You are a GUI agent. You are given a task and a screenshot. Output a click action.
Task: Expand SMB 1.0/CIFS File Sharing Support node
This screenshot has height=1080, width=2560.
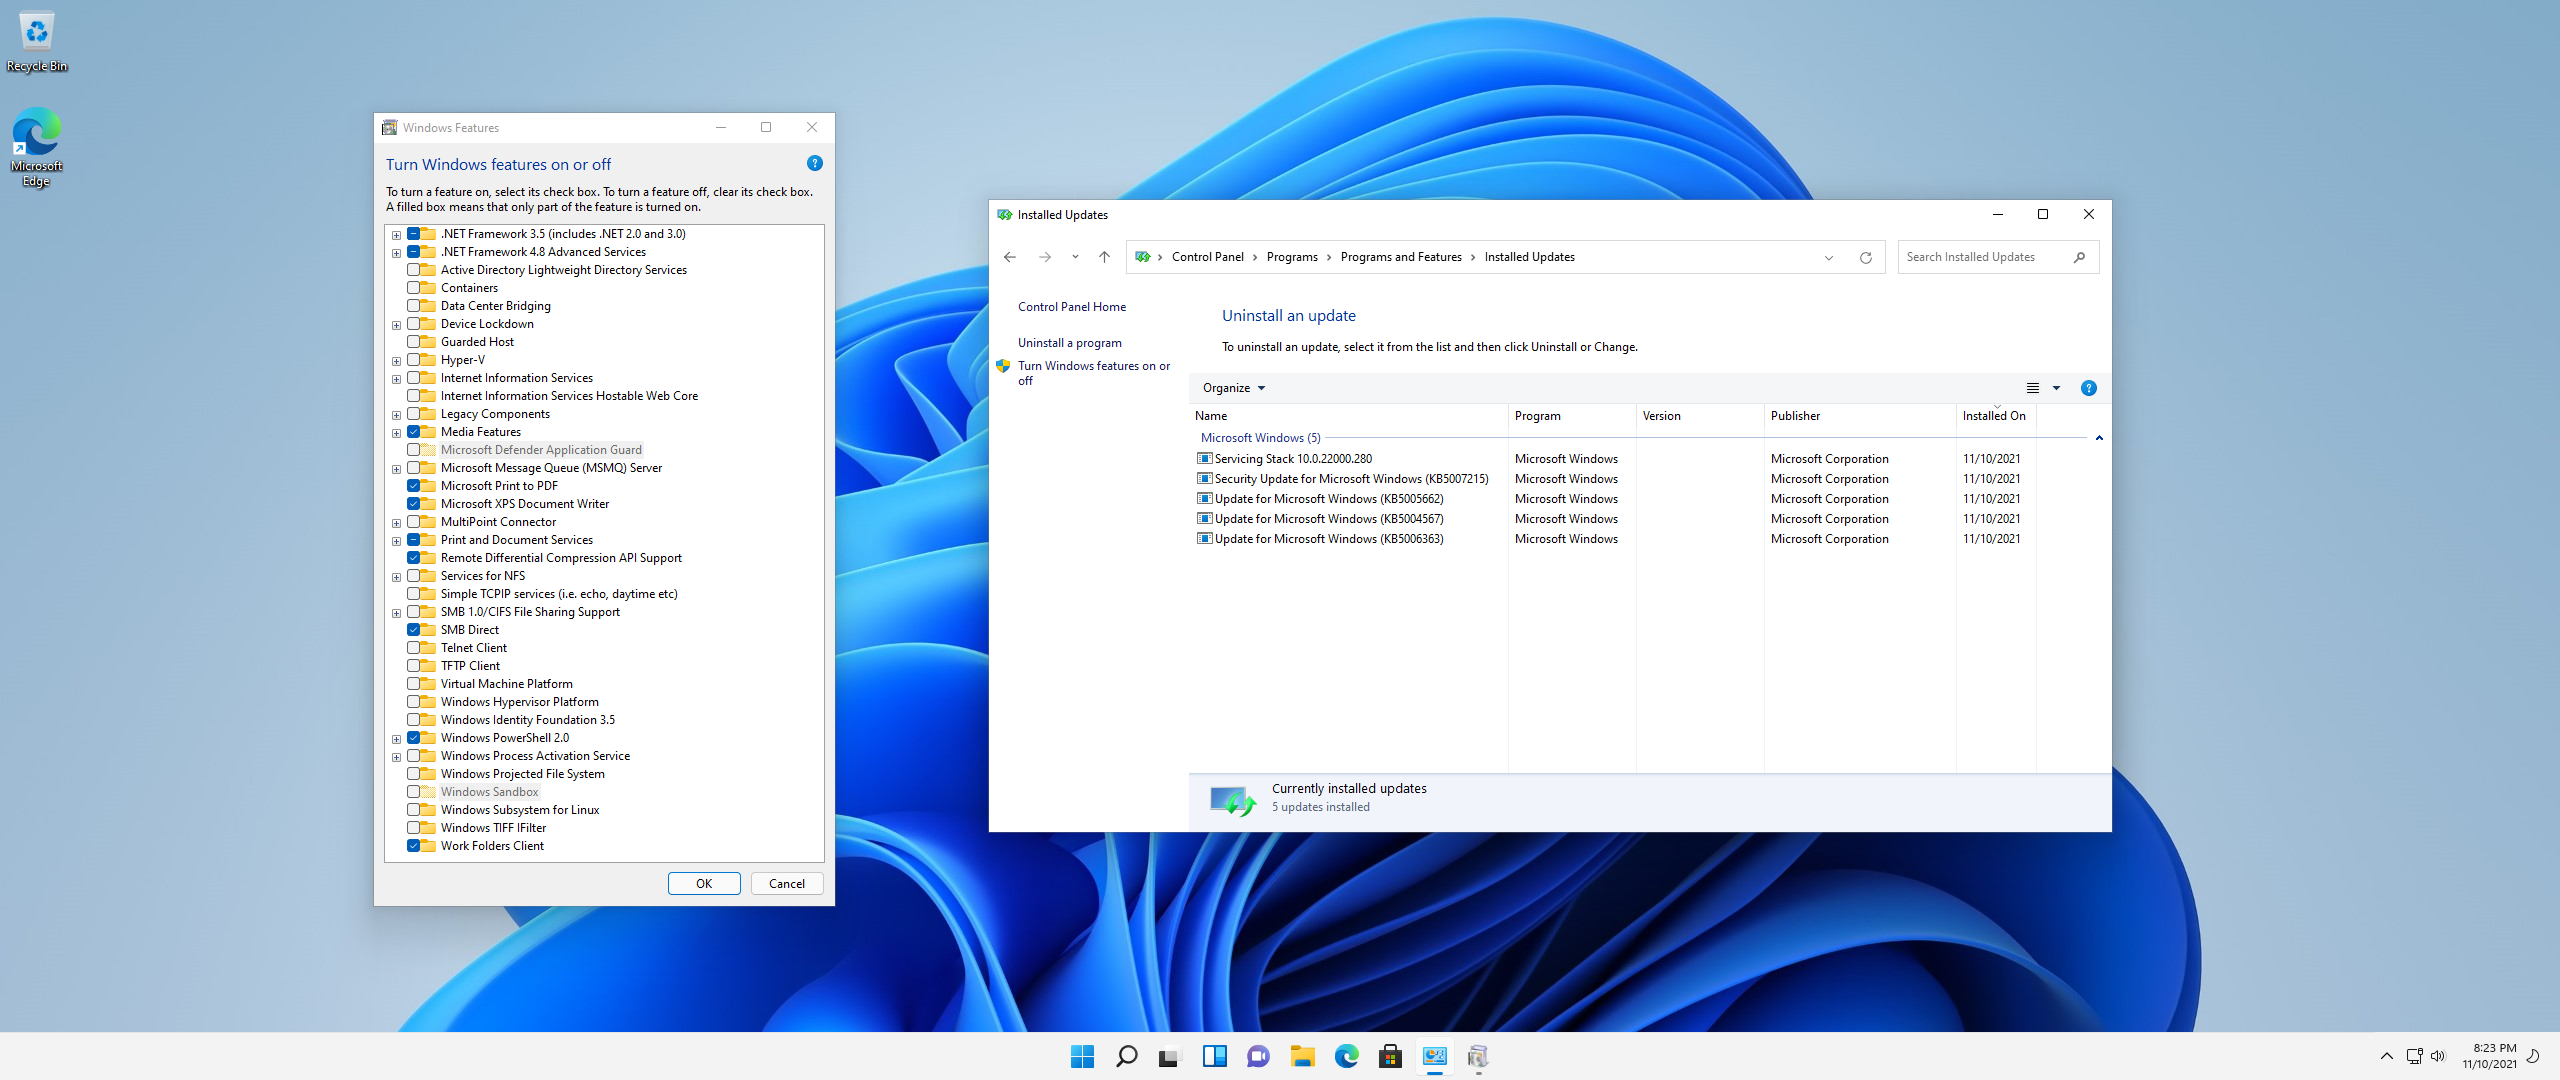coord(396,613)
